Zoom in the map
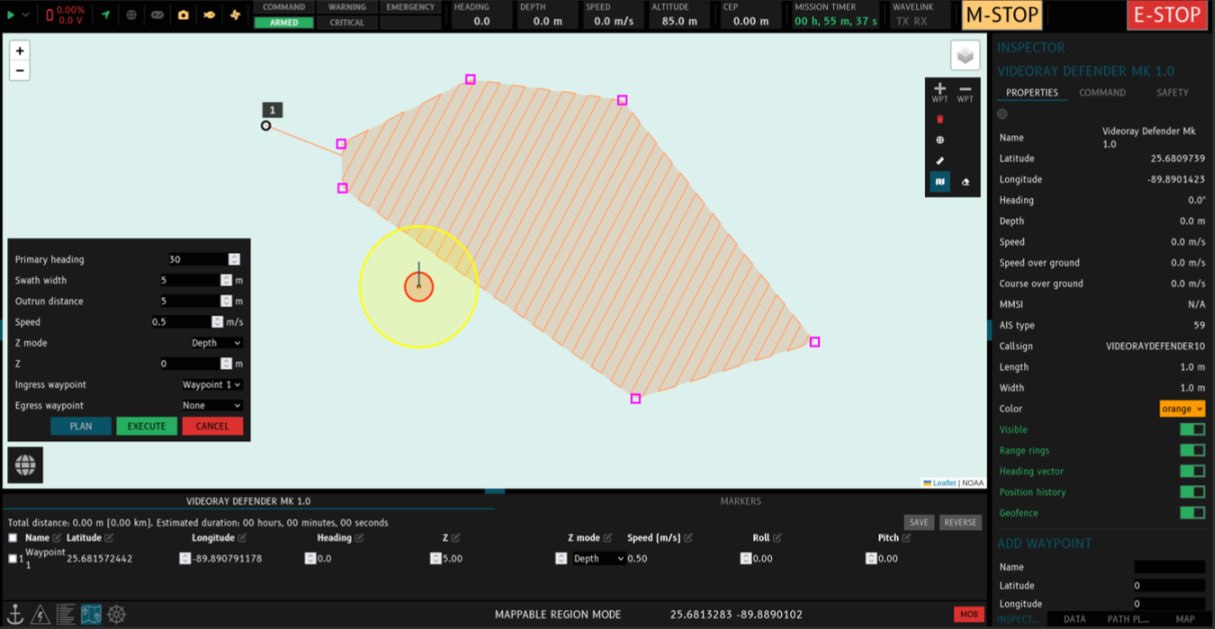 (20, 50)
